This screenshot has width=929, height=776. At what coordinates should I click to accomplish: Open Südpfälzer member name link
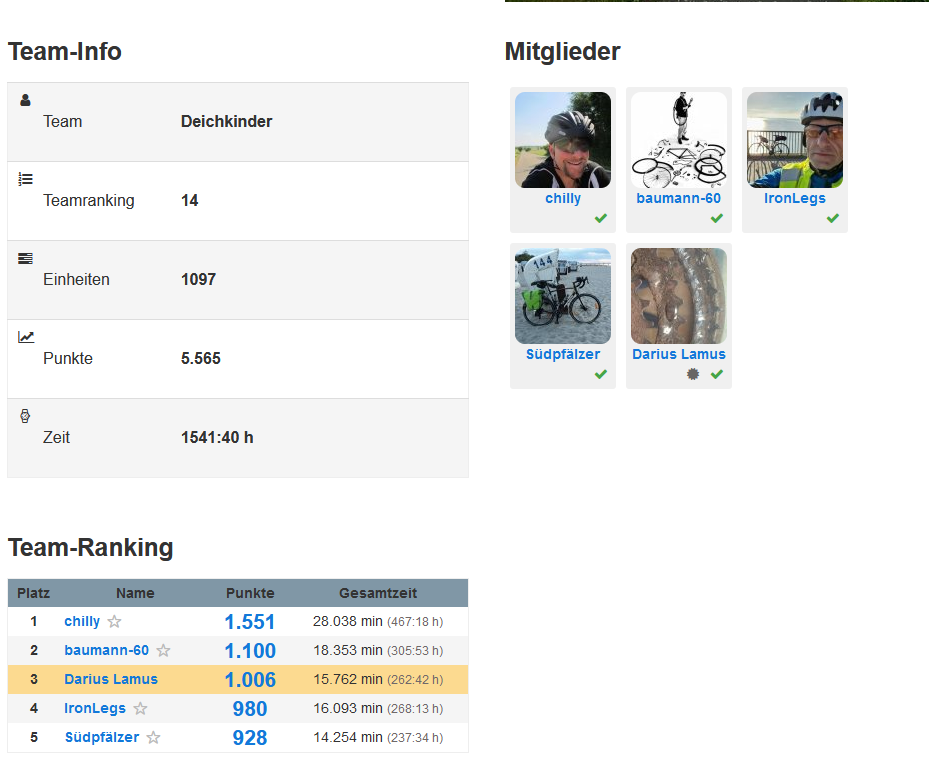point(563,354)
